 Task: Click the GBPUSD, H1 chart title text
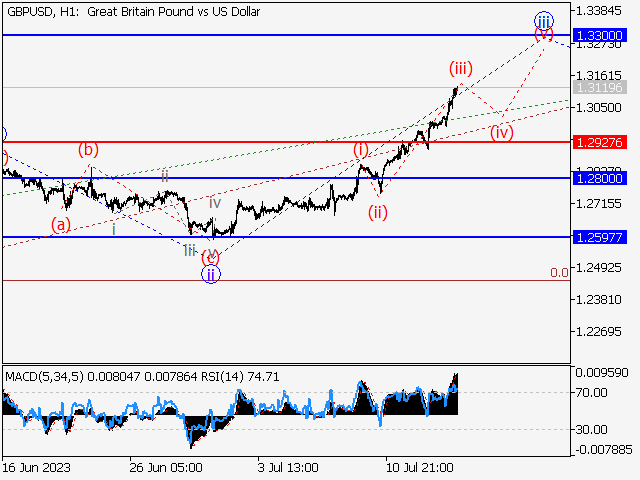133,12
